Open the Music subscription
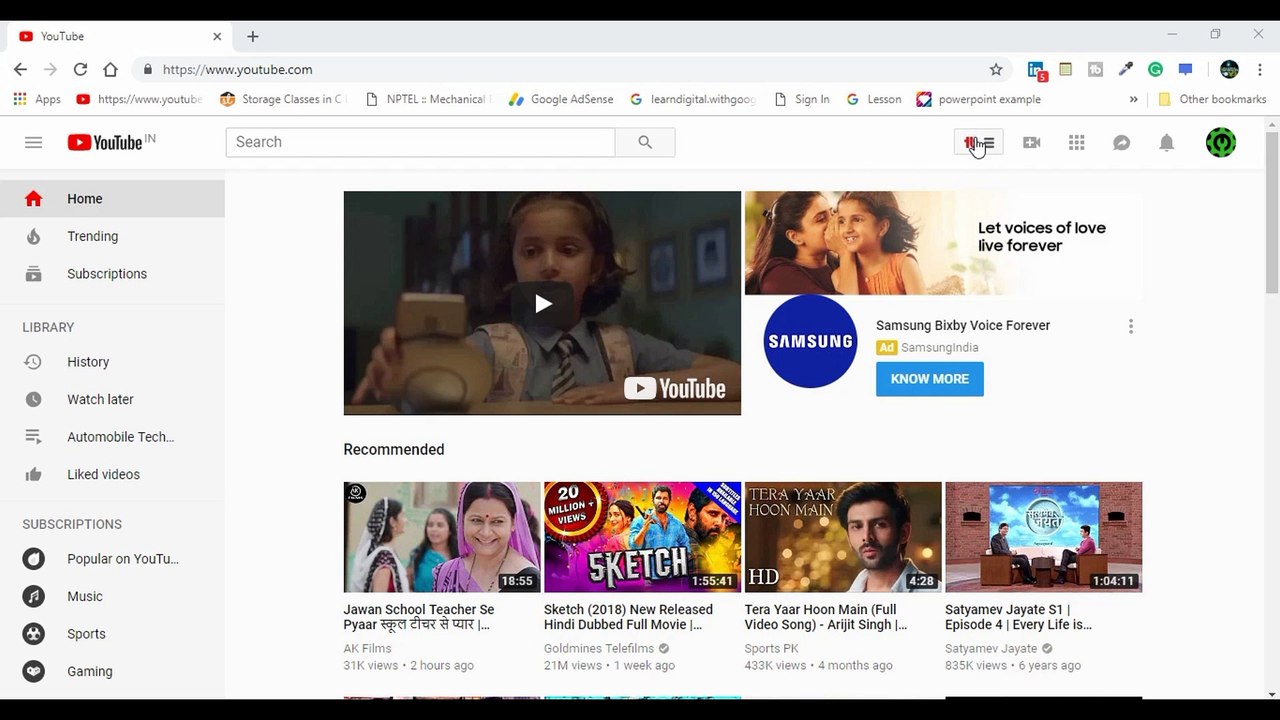1280x720 pixels. point(112,596)
